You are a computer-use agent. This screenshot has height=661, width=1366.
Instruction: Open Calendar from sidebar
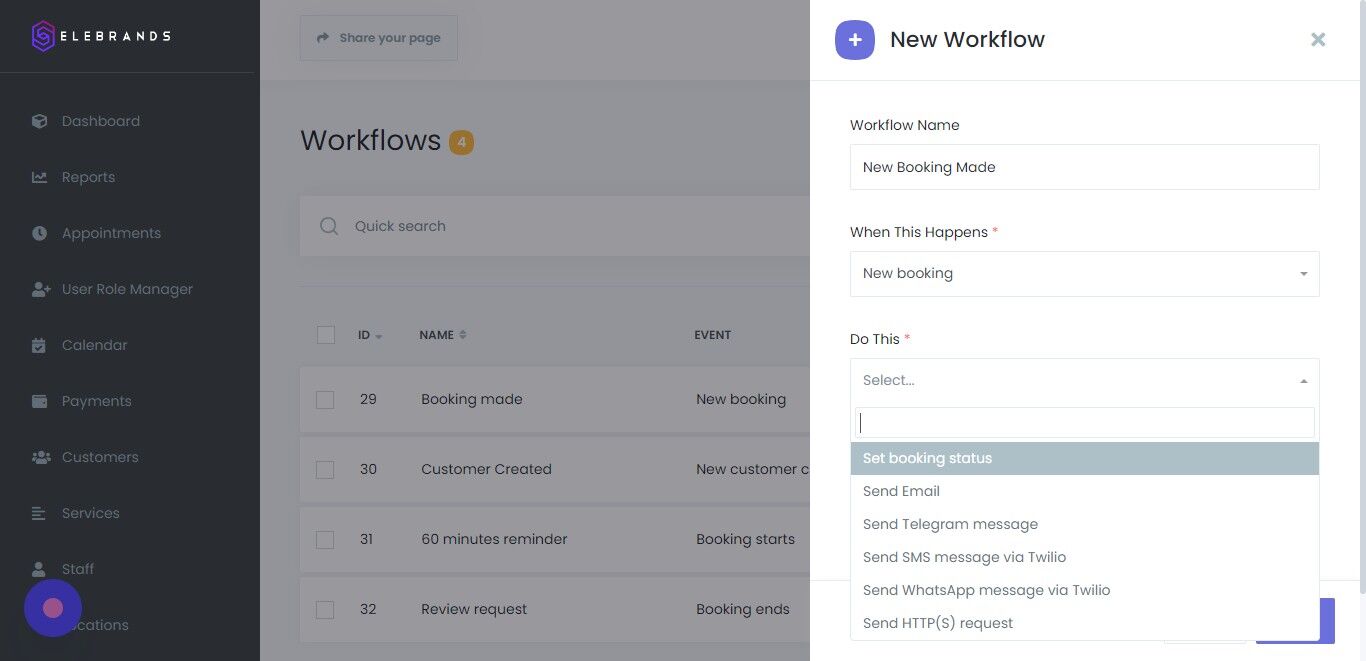(94, 345)
